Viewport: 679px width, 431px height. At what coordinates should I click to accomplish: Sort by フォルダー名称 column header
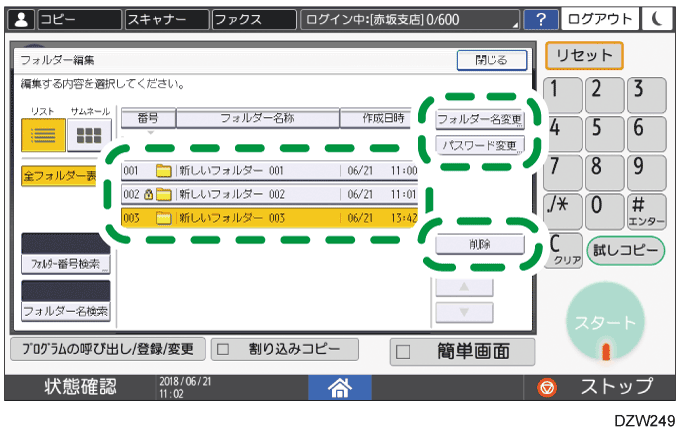click(258, 118)
